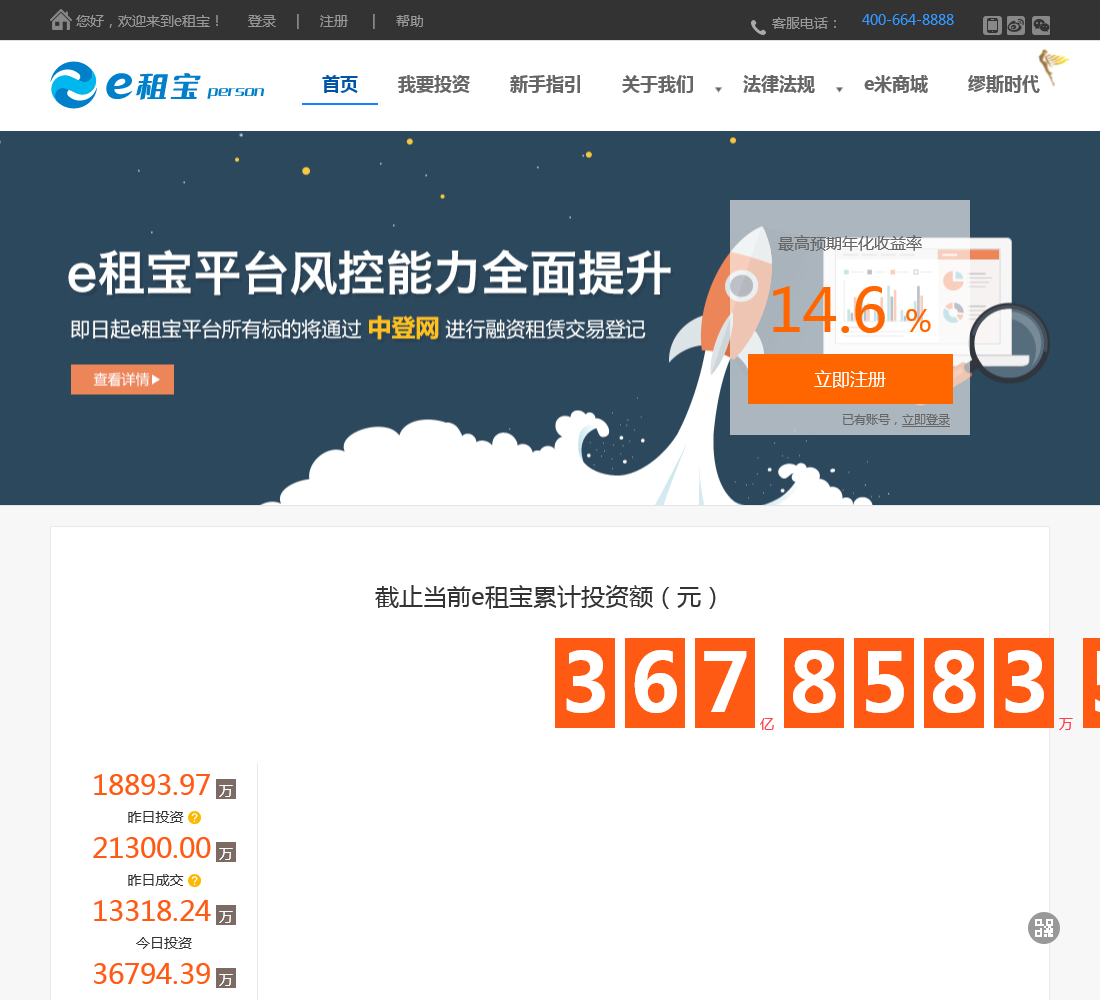The width and height of the screenshot is (1100, 1000).
Task: Click the welcome text 您好，欢迎来到e租宝
Action: pos(148,21)
